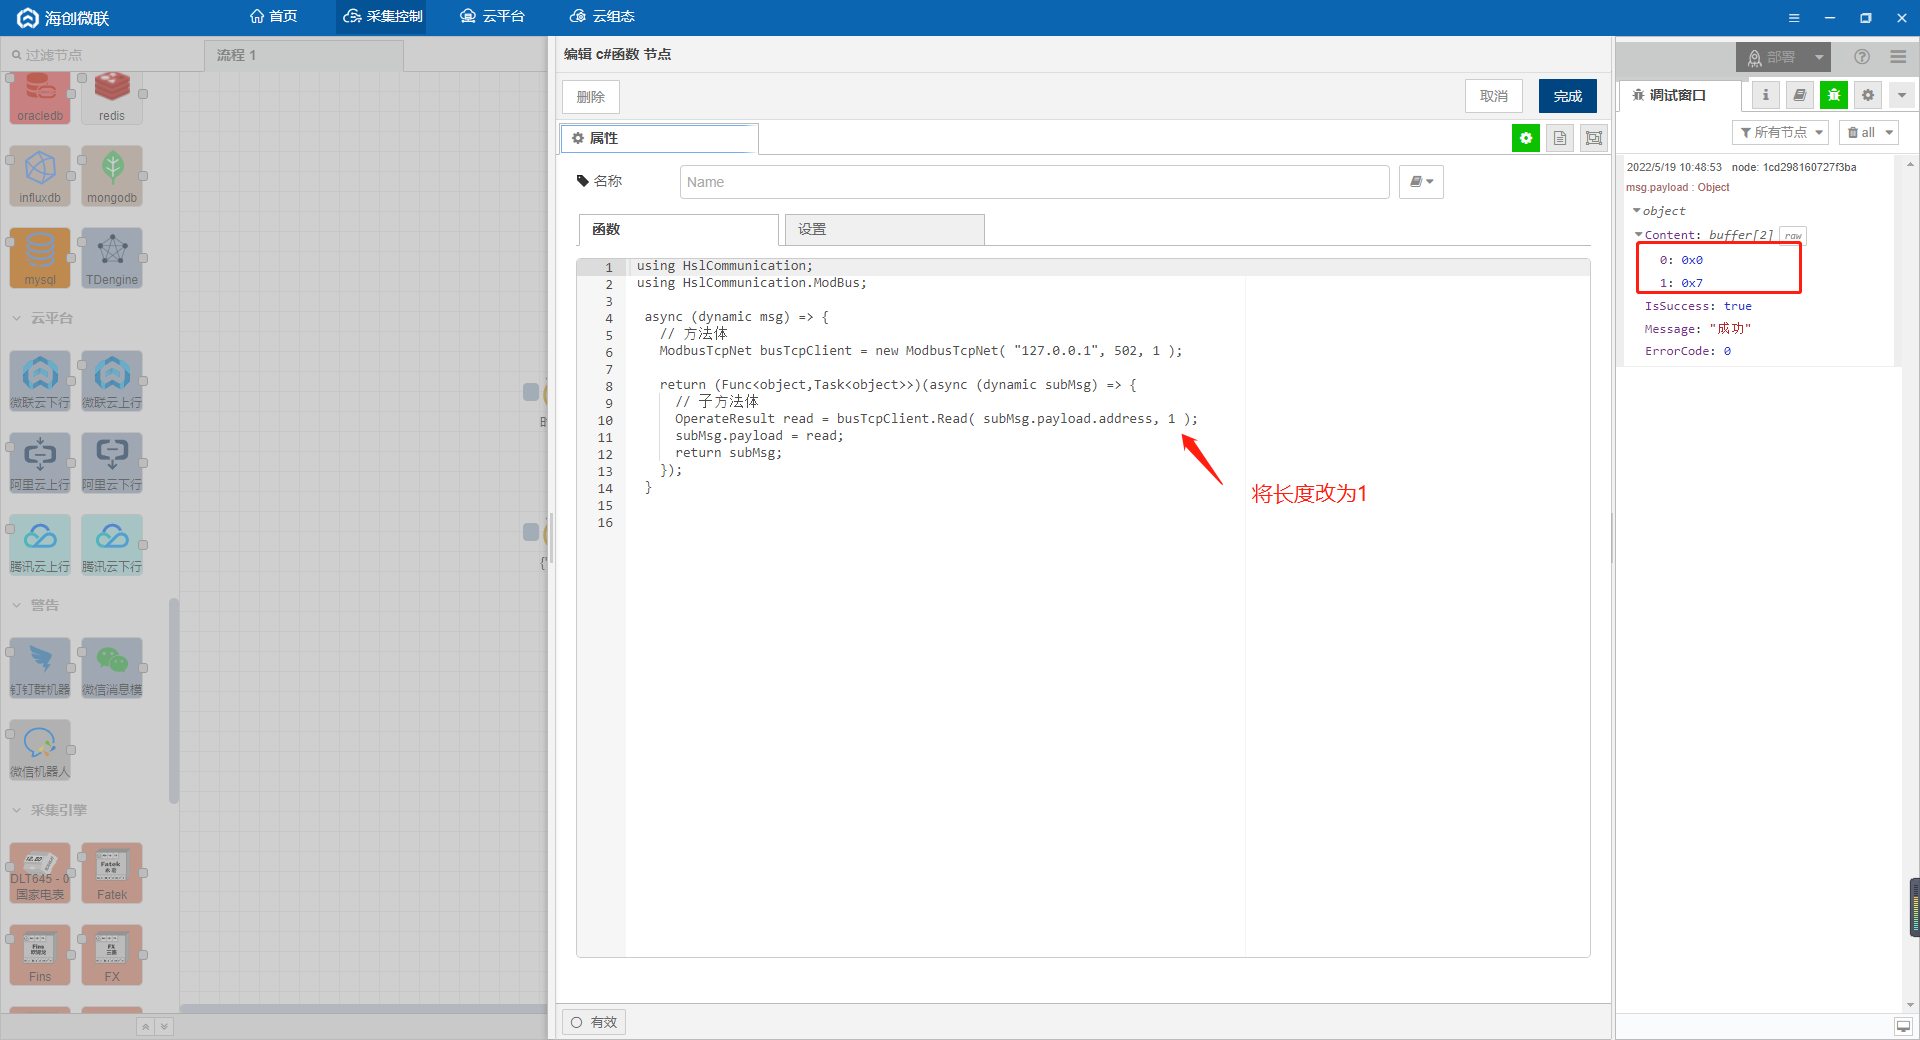Select the 微联云下行 cloud node
Viewport: 1920px width, 1040px height.
[x=40, y=381]
